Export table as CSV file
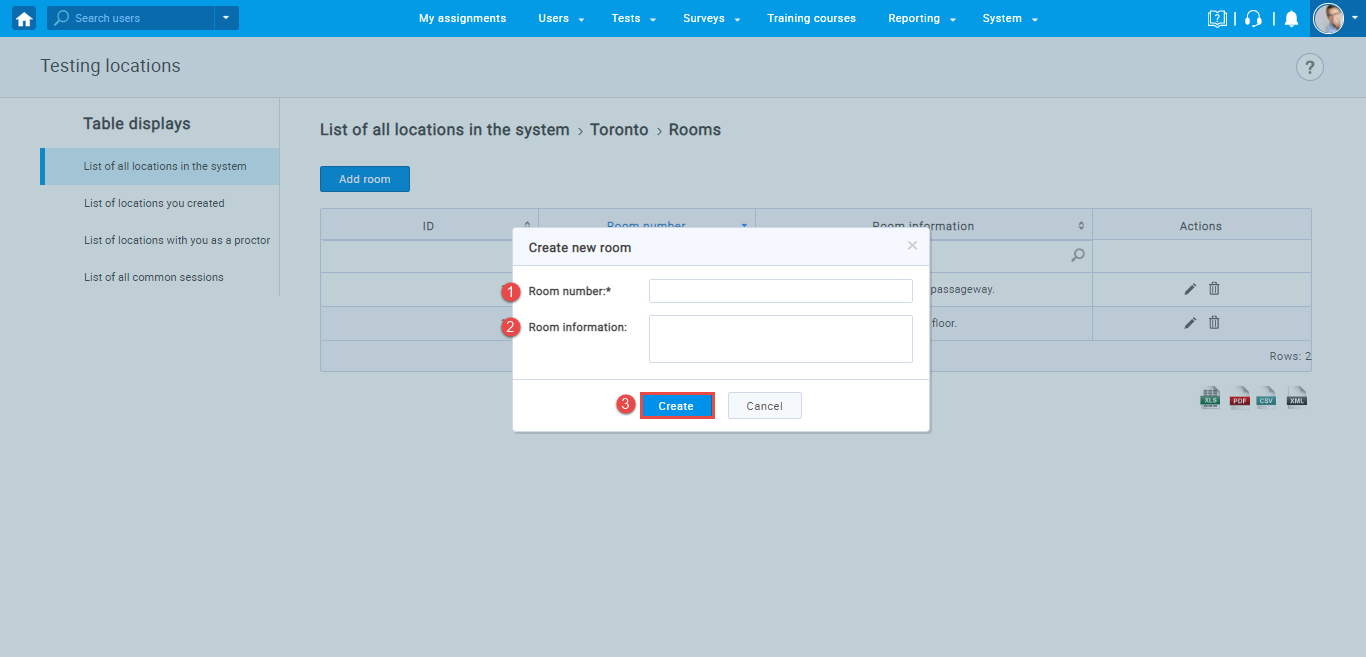The height and width of the screenshot is (657, 1366). coord(1267,398)
